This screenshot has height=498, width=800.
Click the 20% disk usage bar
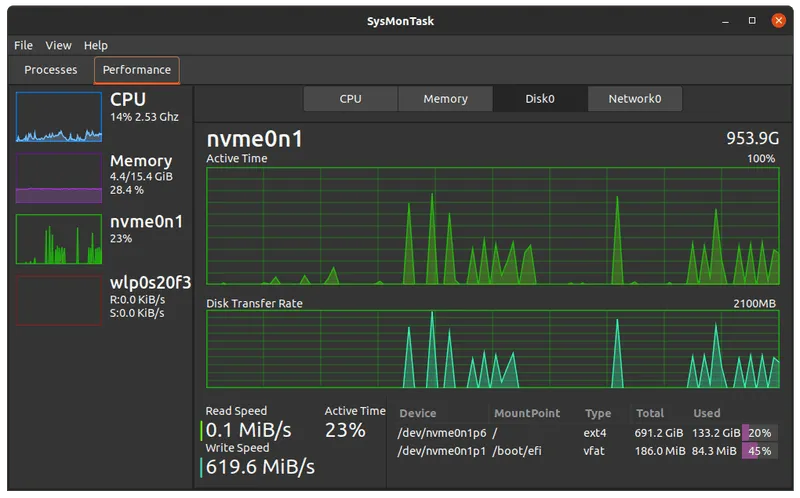click(x=759, y=433)
